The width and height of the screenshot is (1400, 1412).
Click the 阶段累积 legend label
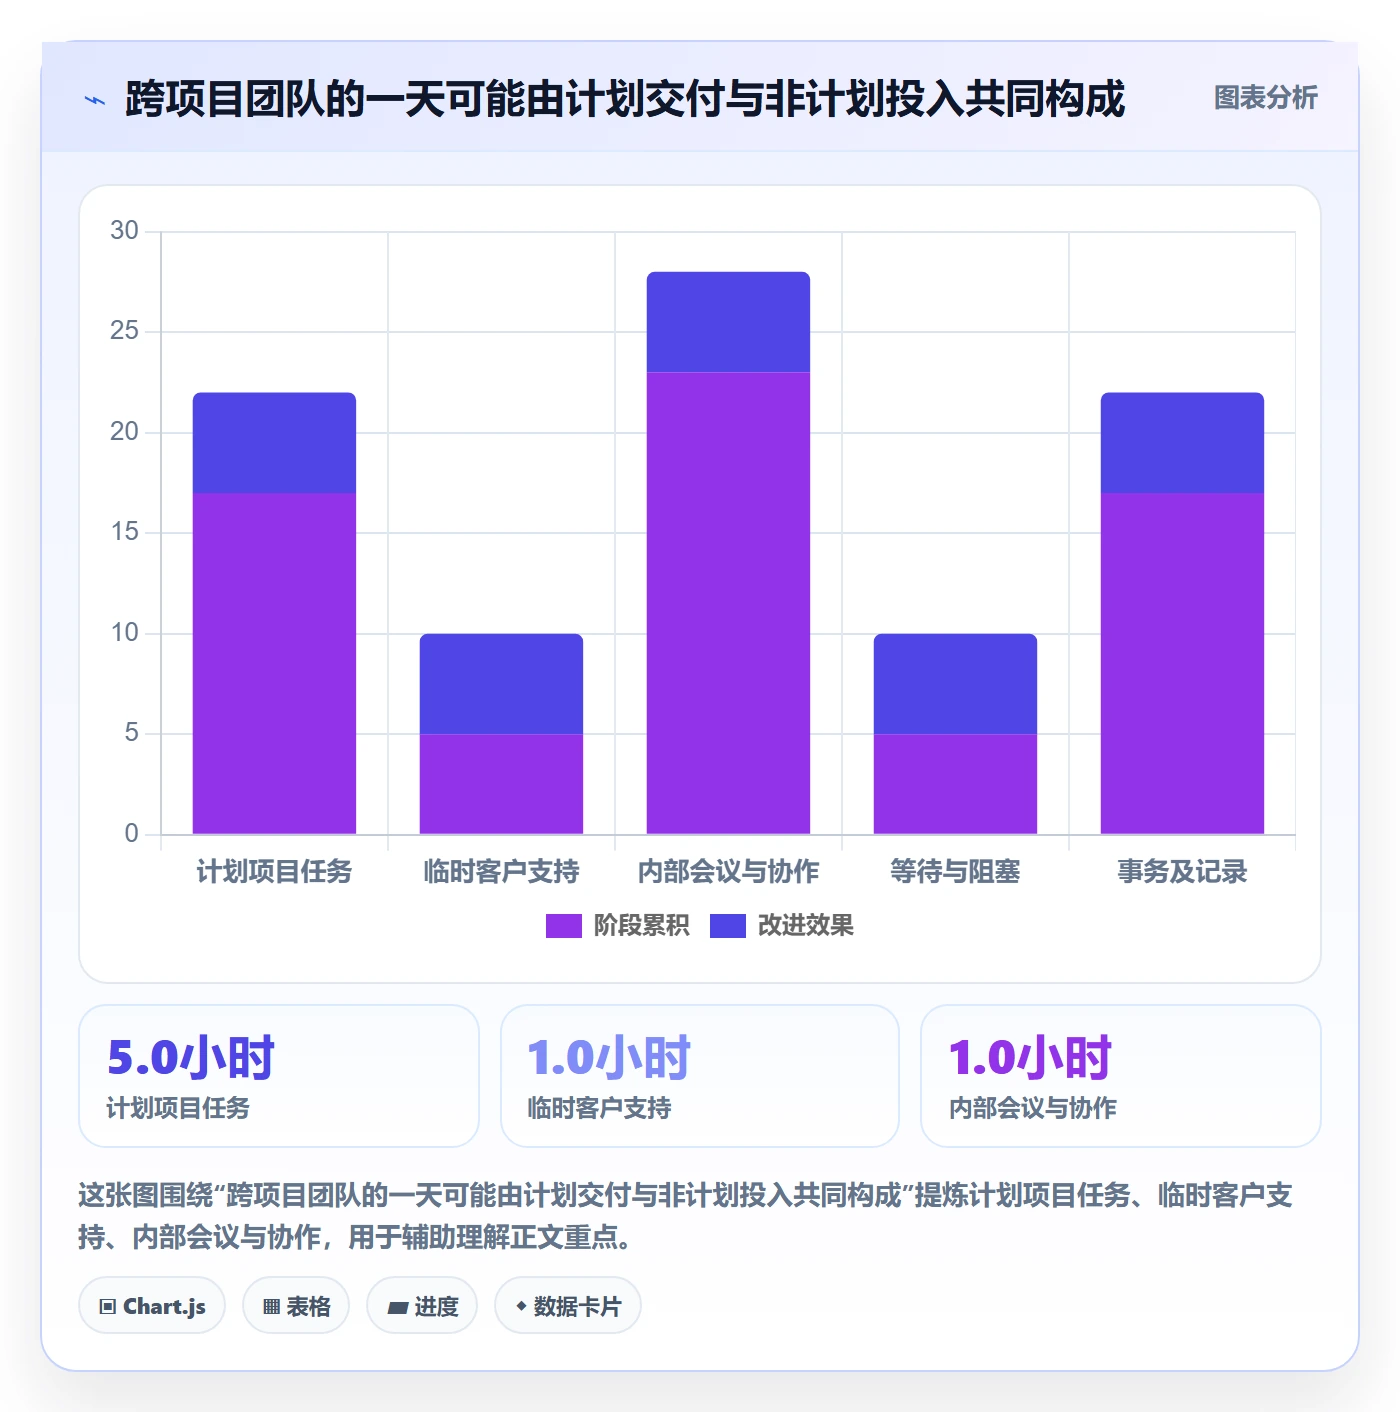641,926
